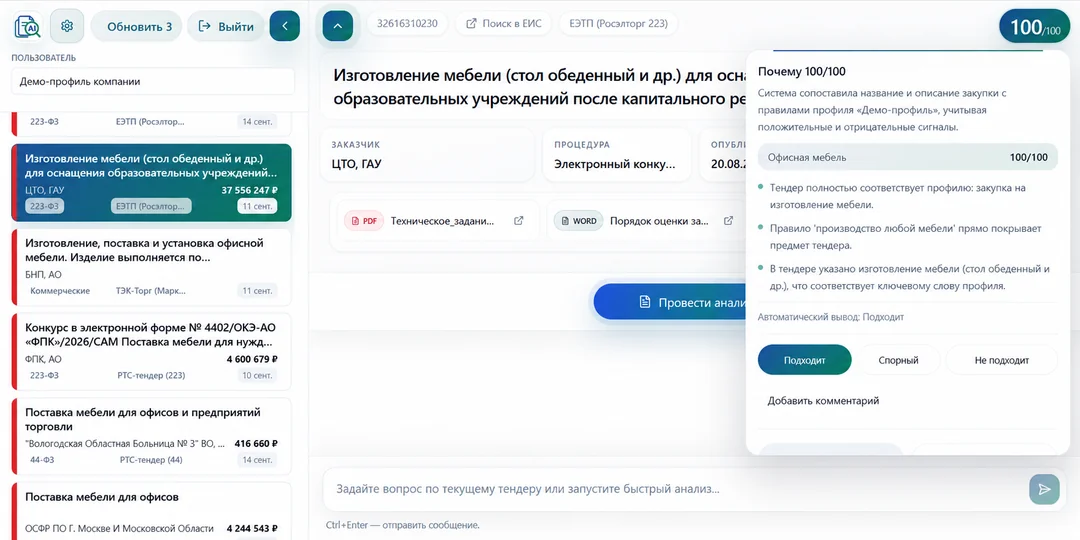Mark tender as 'Спорный'

pos(898,360)
